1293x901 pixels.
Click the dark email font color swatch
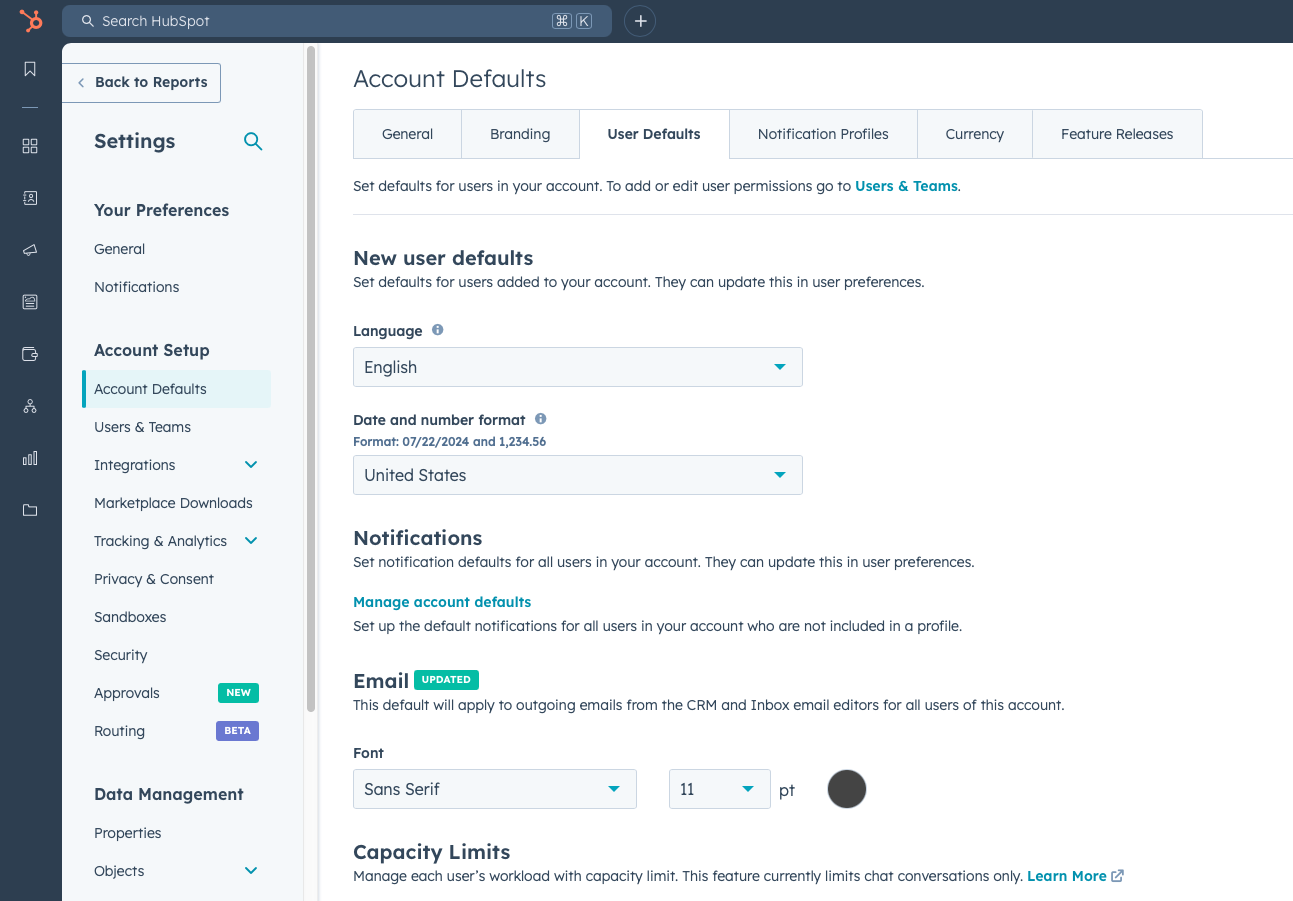[847, 789]
